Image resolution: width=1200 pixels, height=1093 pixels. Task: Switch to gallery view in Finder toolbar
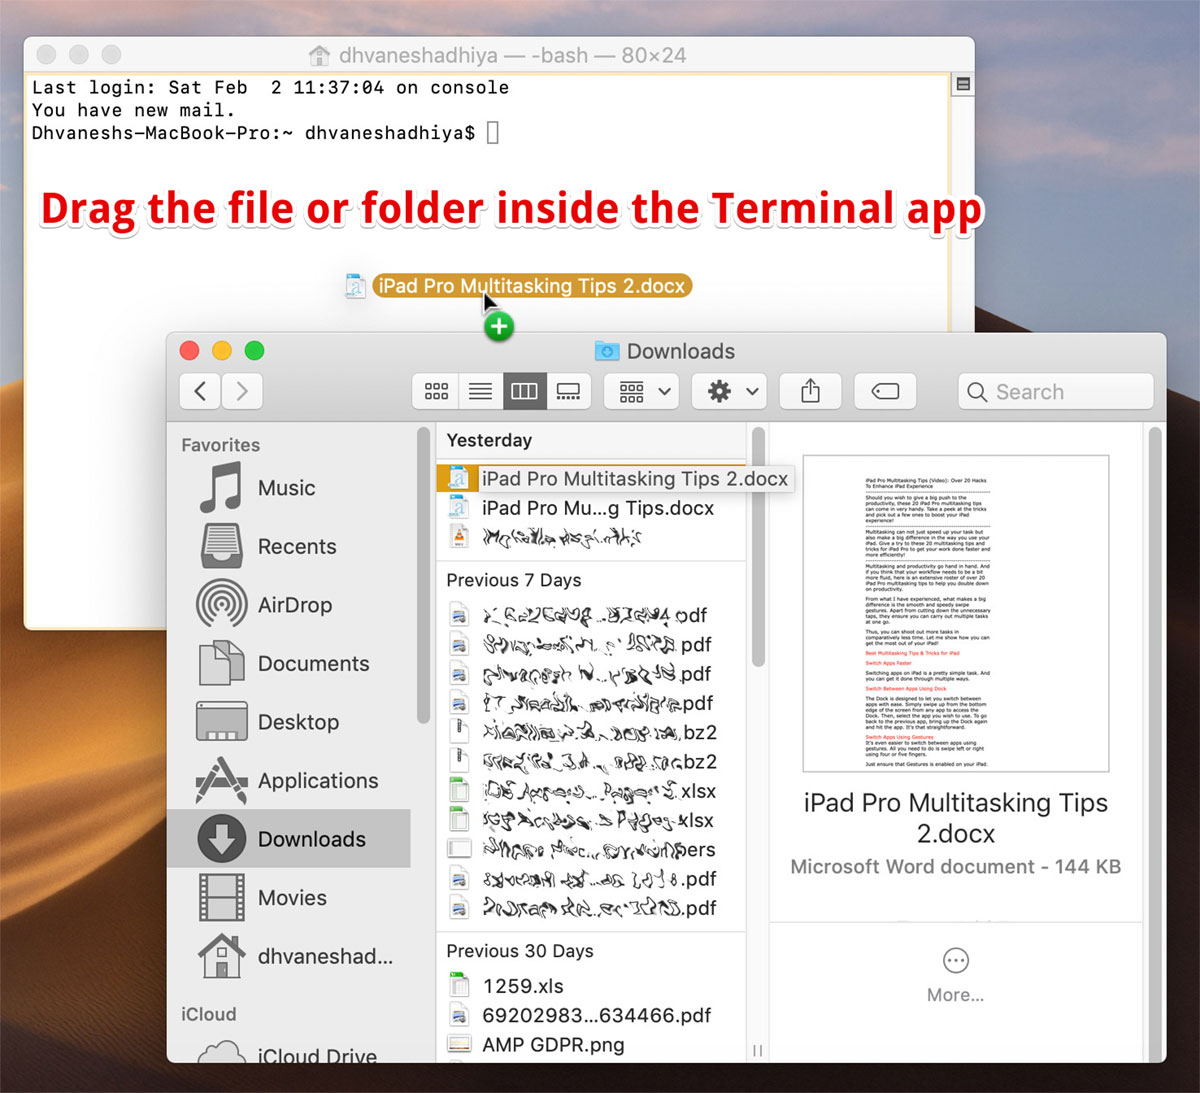568,391
